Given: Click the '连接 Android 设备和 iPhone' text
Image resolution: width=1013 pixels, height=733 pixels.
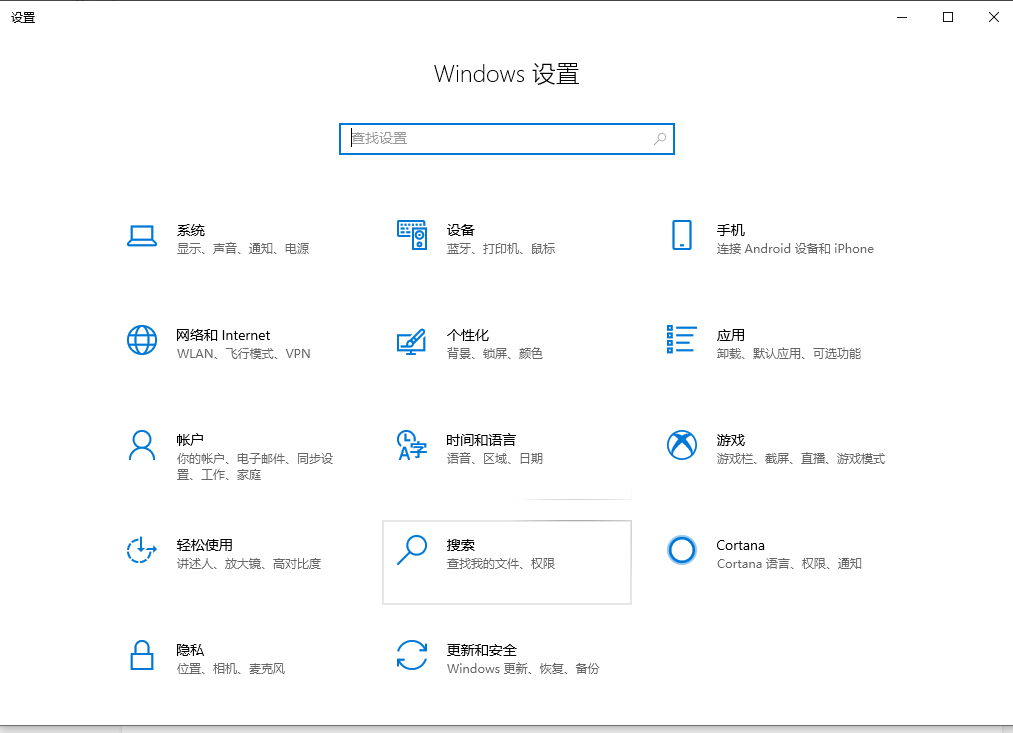Looking at the screenshot, I should (795, 249).
